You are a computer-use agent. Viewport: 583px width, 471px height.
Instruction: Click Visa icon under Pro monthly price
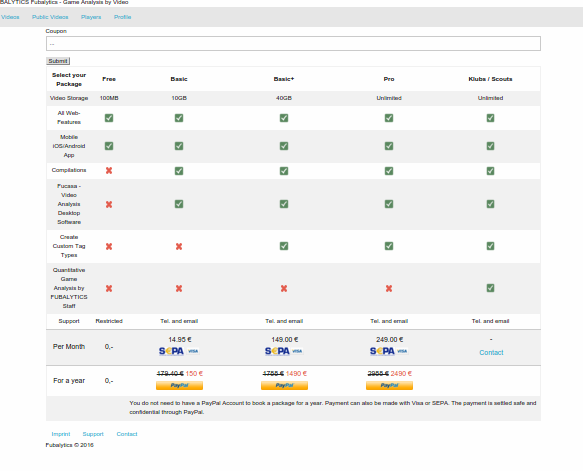pyautogui.click(x=402, y=351)
